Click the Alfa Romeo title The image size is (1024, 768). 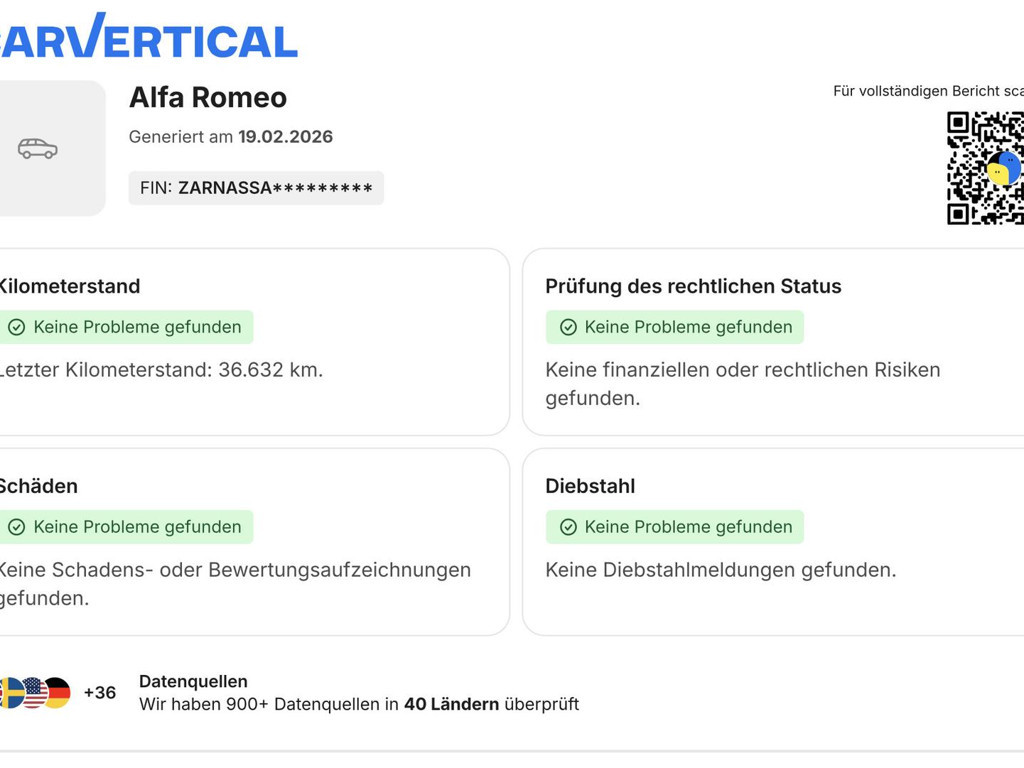tap(208, 97)
